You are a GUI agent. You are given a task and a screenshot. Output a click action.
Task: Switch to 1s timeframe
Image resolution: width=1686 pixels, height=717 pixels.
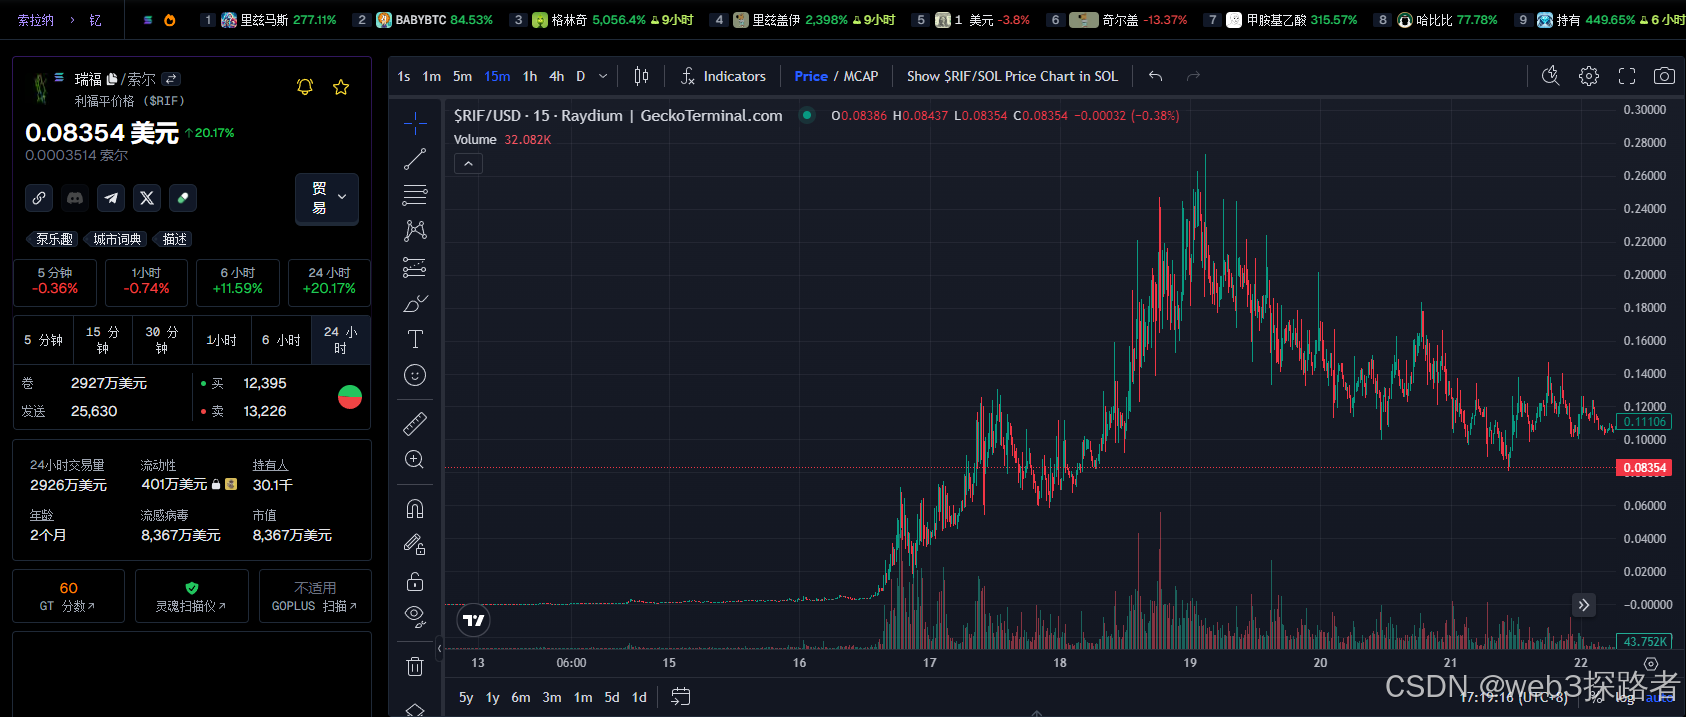(404, 76)
